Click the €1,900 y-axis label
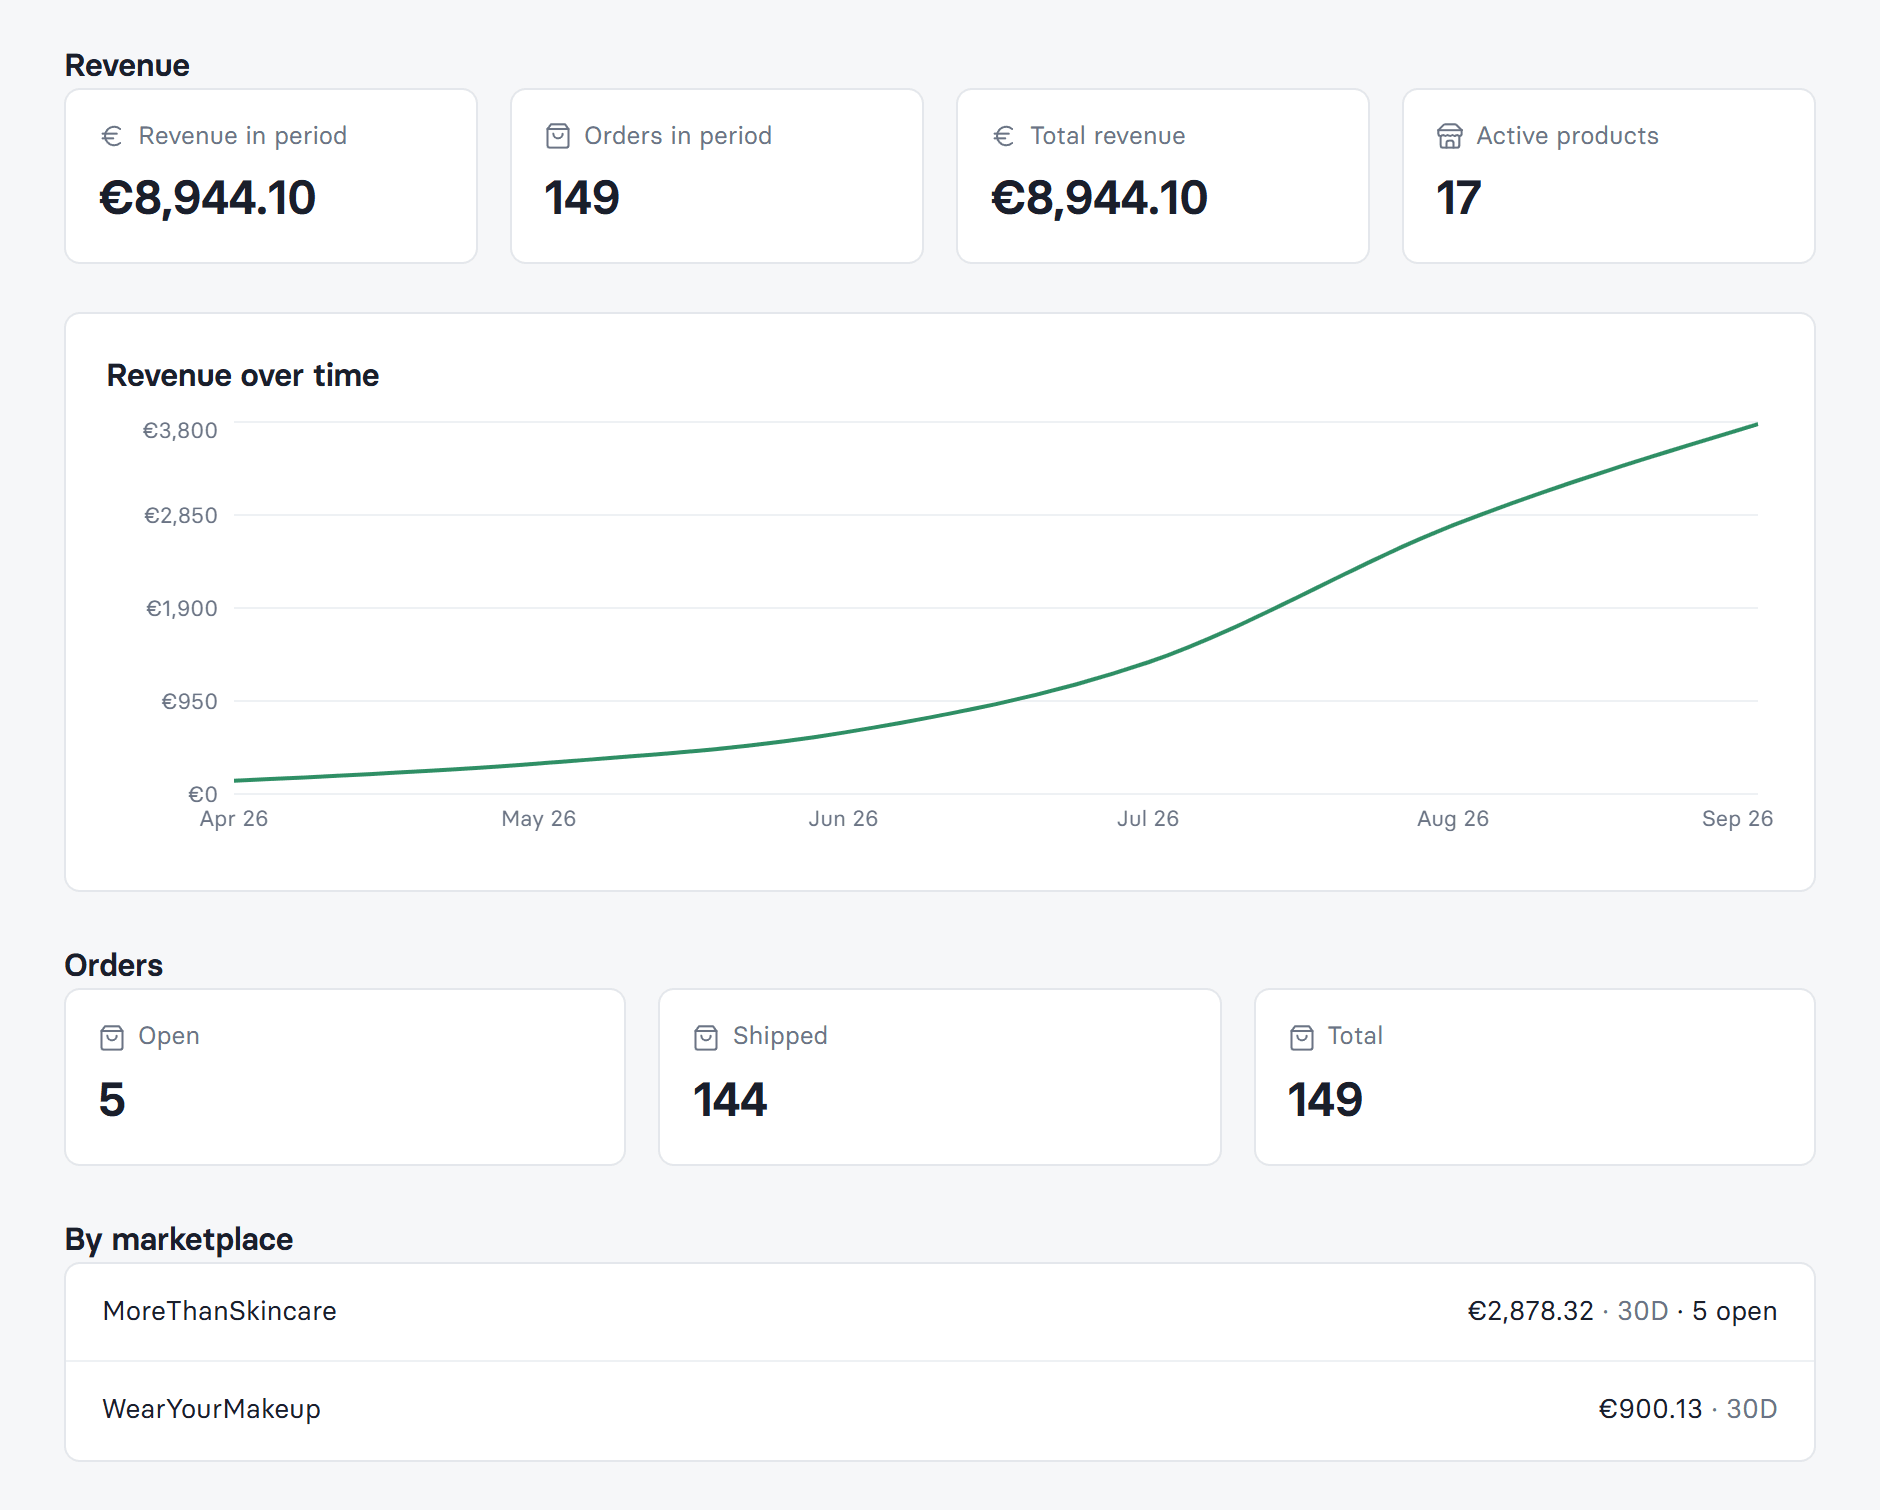This screenshot has width=1880, height=1510. [x=182, y=608]
